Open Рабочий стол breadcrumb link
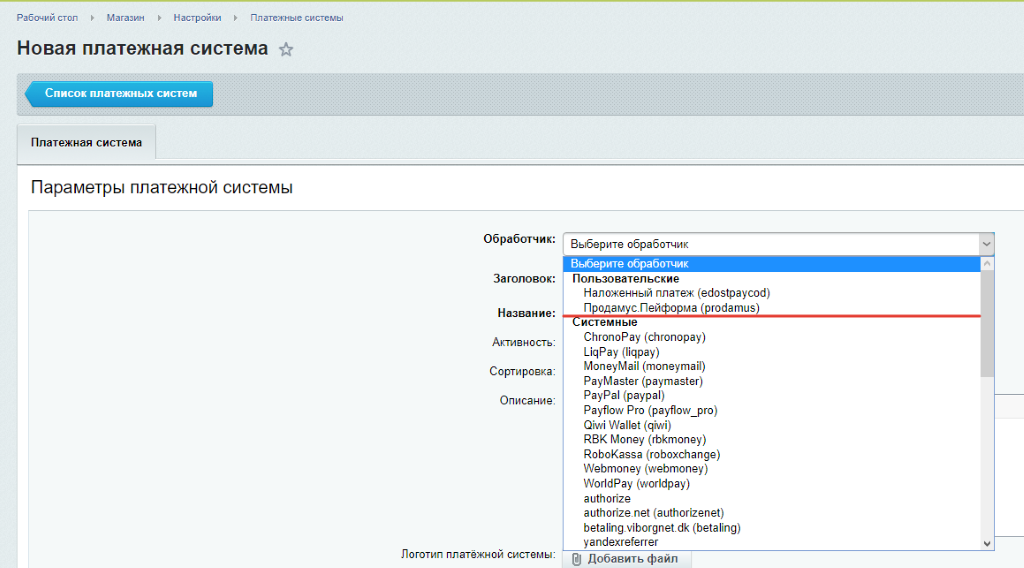The width and height of the screenshot is (1024, 568). coord(47,18)
